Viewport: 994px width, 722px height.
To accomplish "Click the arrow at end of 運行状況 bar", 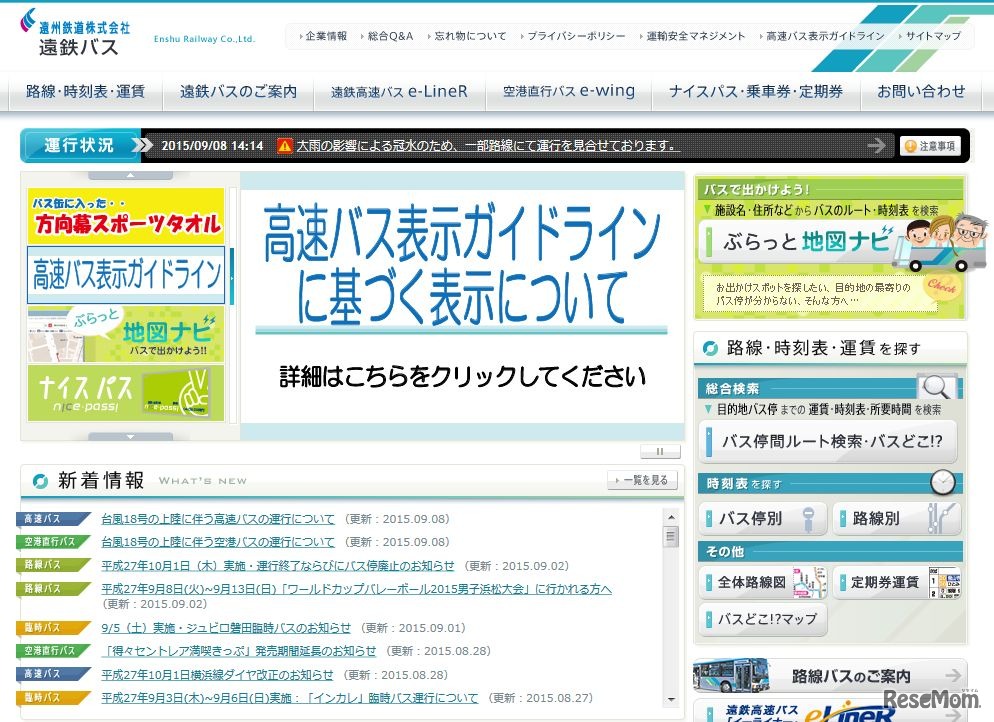I will point(876,146).
